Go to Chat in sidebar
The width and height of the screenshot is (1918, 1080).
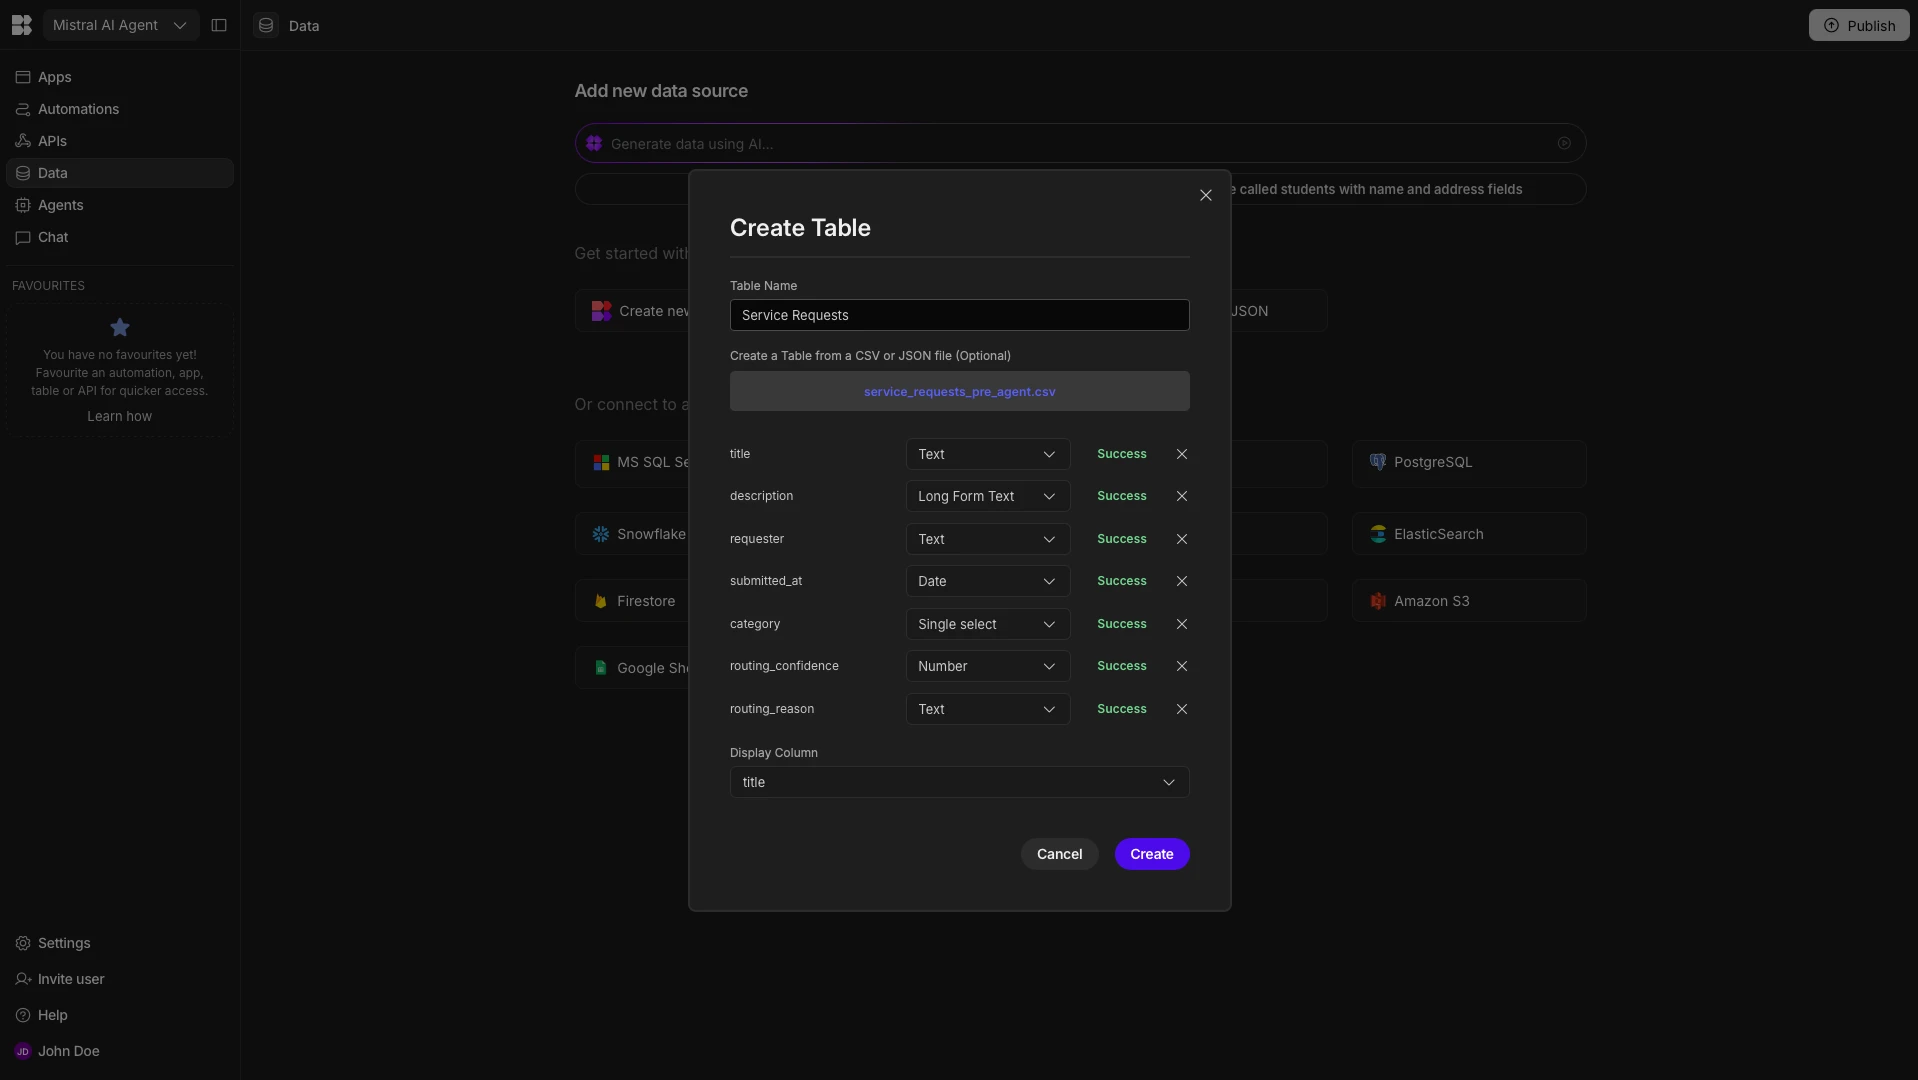(x=120, y=237)
